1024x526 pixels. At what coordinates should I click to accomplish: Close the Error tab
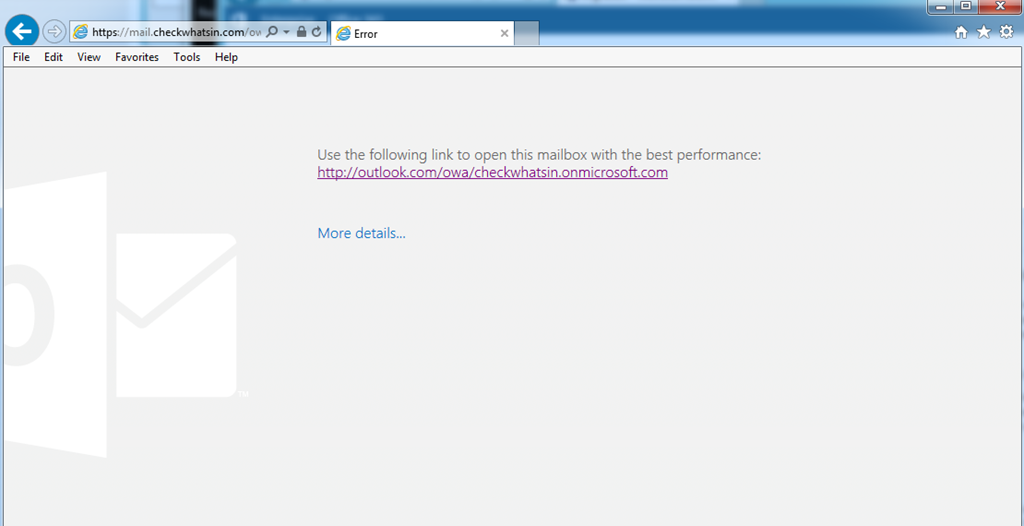(504, 33)
